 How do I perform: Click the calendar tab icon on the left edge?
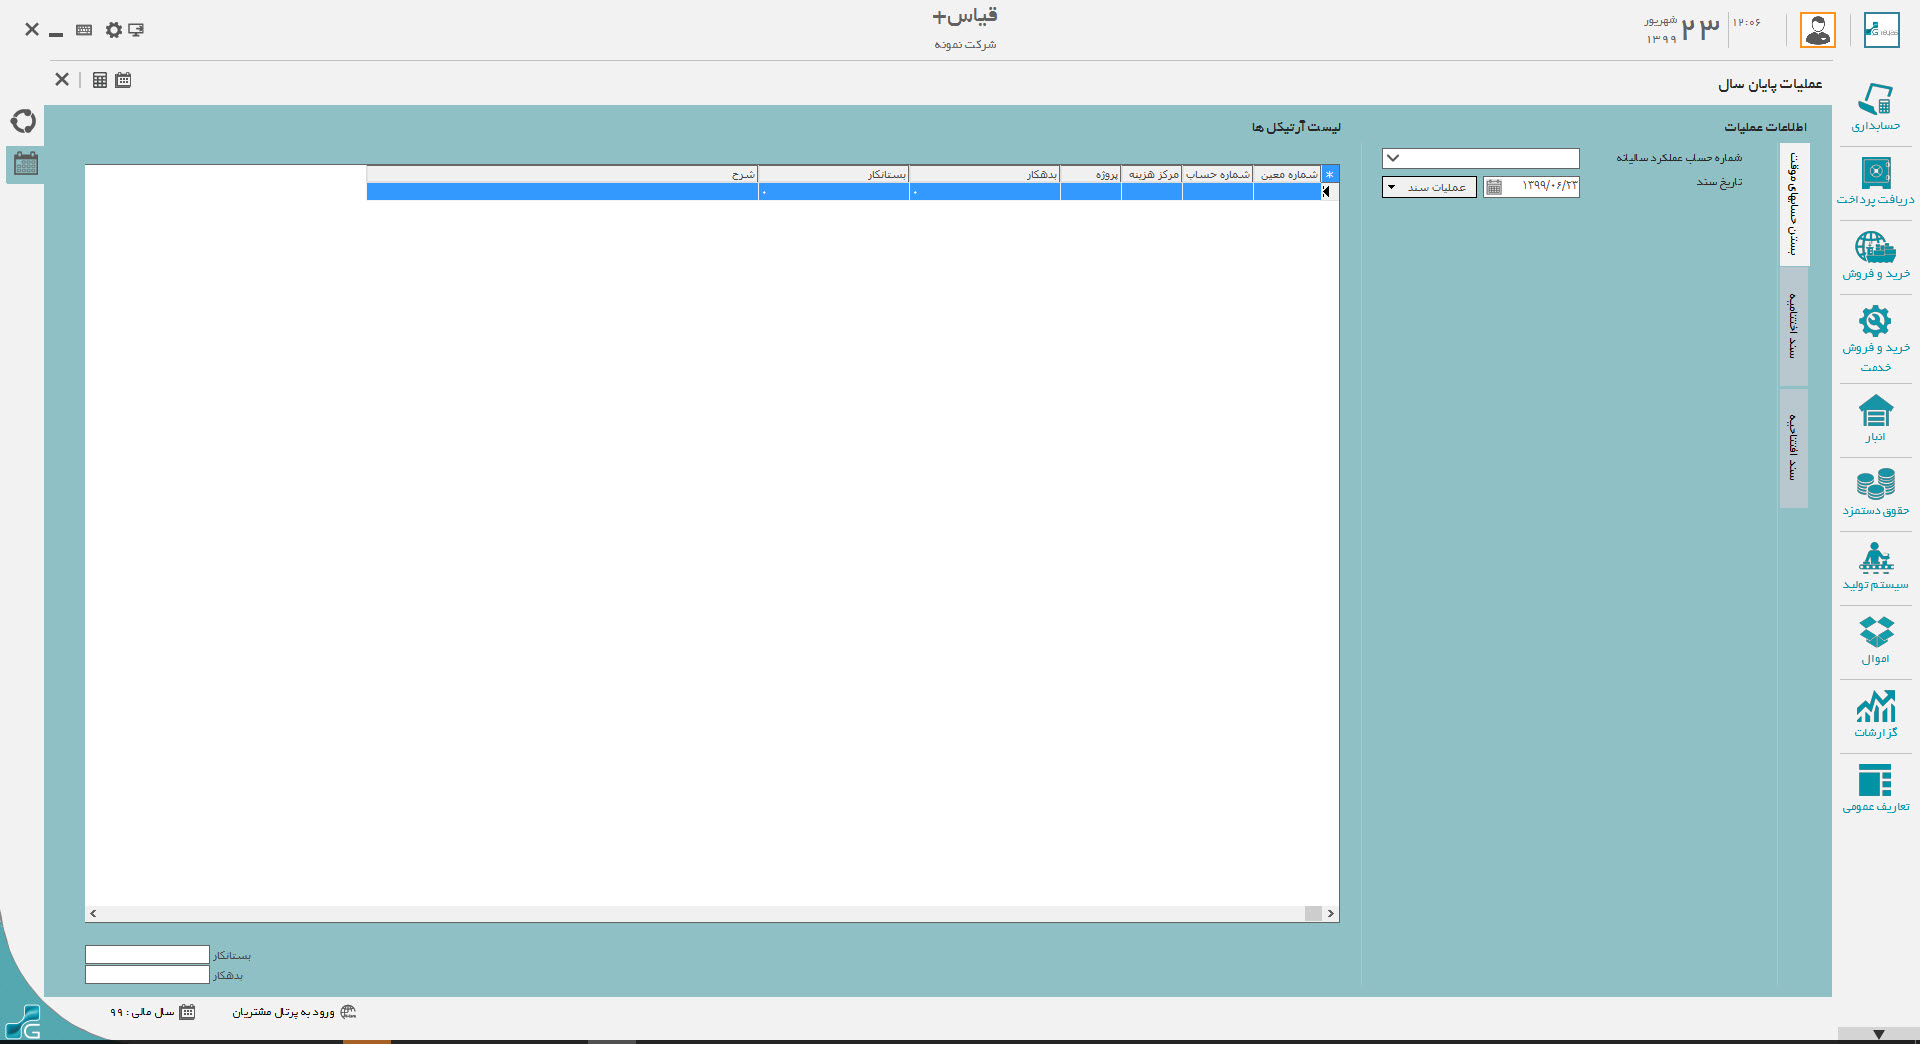pos(26,164)
